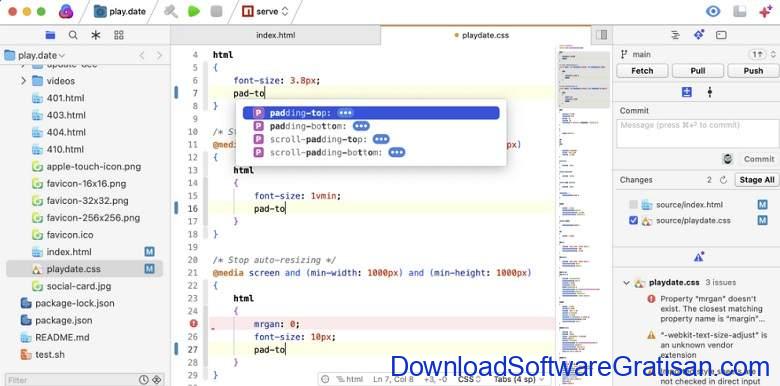Open the build hammer tool icon
This screenshot has height=386, width=780.
point(171,11)
